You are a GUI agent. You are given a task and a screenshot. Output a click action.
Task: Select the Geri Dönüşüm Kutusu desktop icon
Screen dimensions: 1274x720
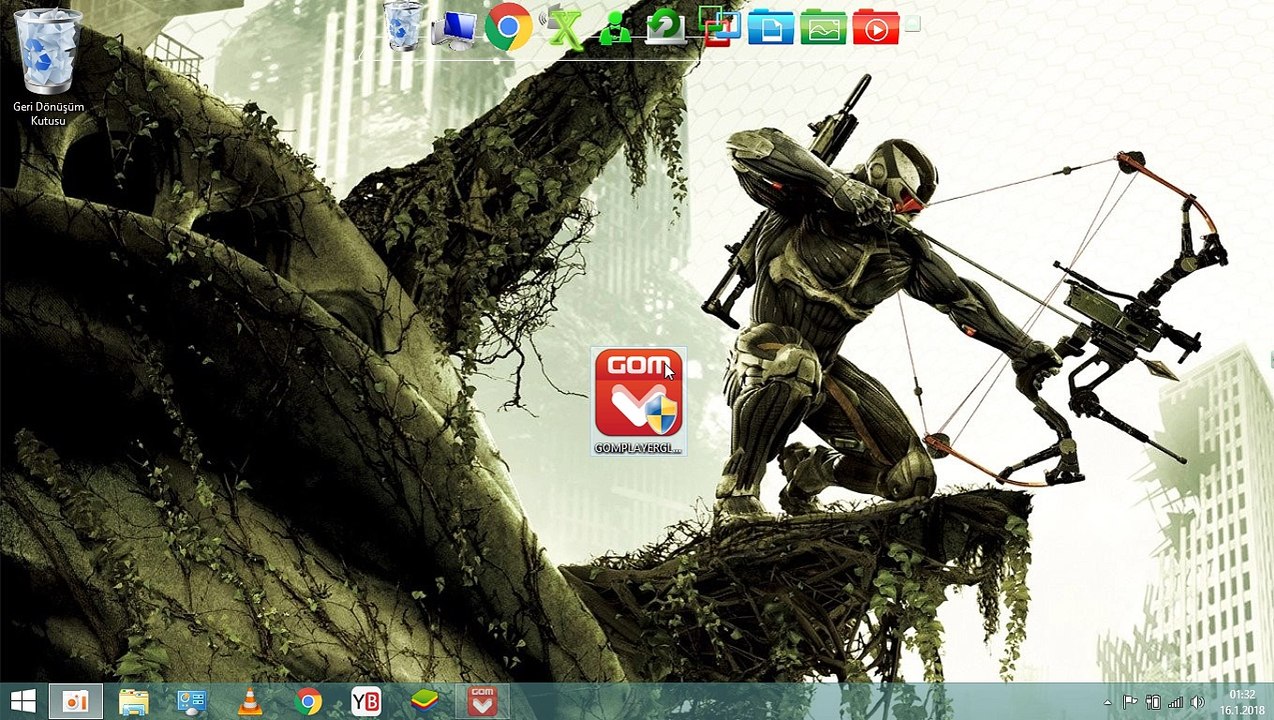[x=48, y=66]
